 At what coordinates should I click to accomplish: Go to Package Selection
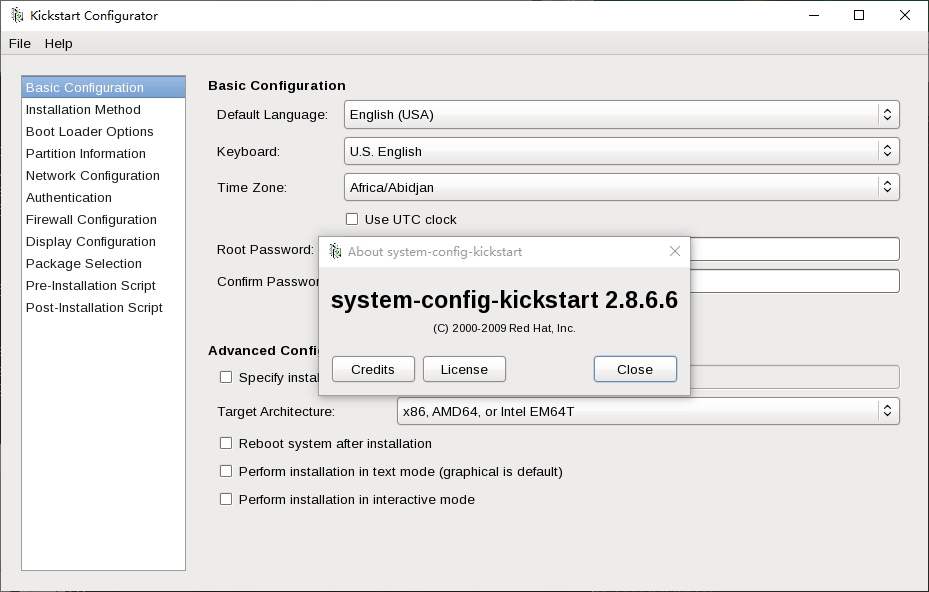(104, 263)
